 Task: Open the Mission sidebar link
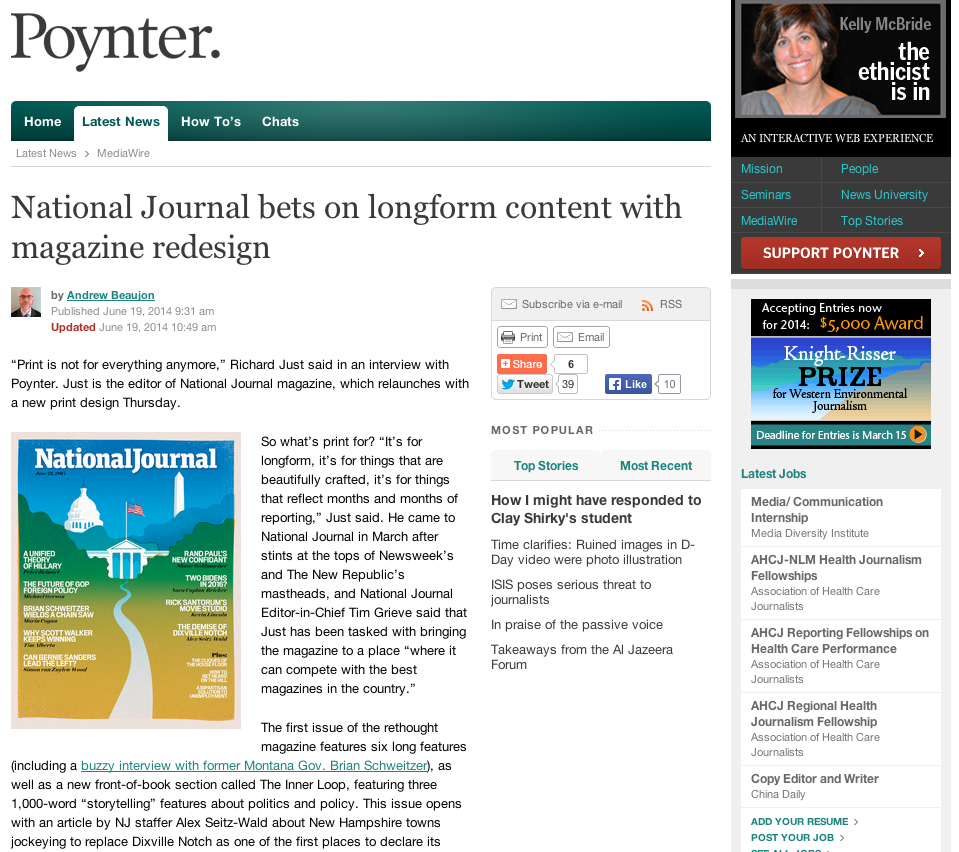pos(761,169)
